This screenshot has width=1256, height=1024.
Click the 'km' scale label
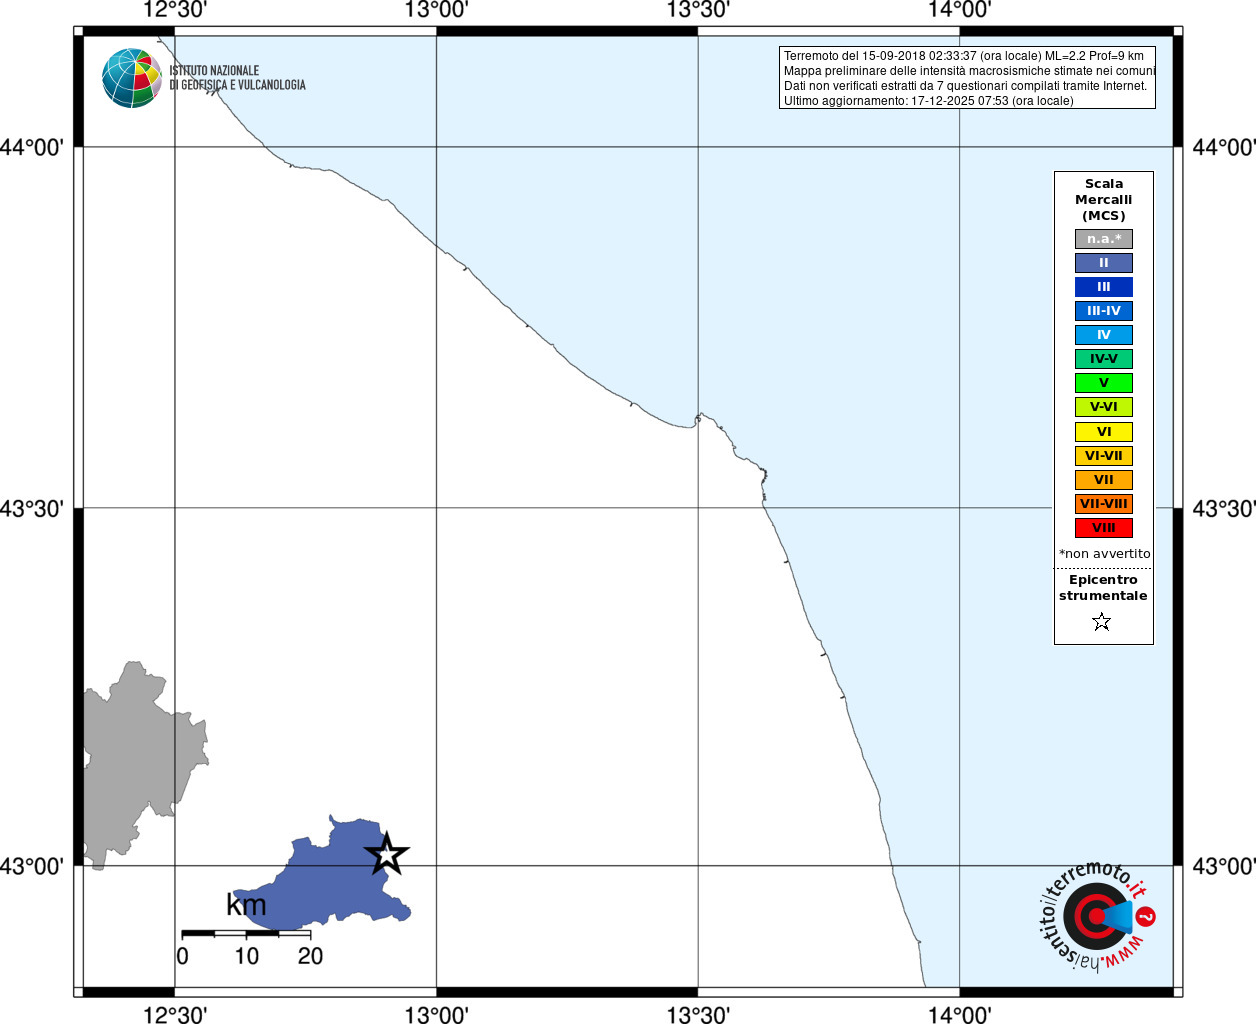246,905
